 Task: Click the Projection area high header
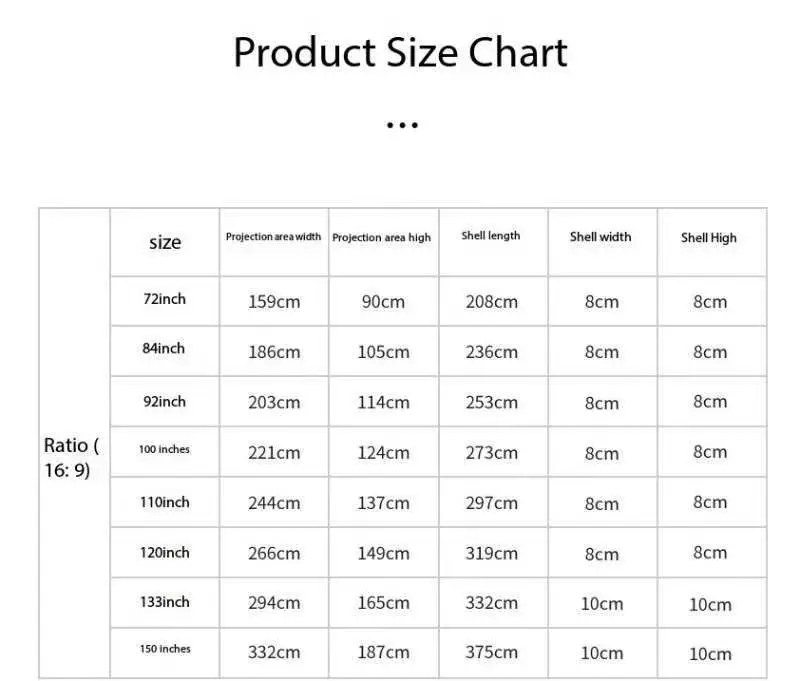click(382, 238)
